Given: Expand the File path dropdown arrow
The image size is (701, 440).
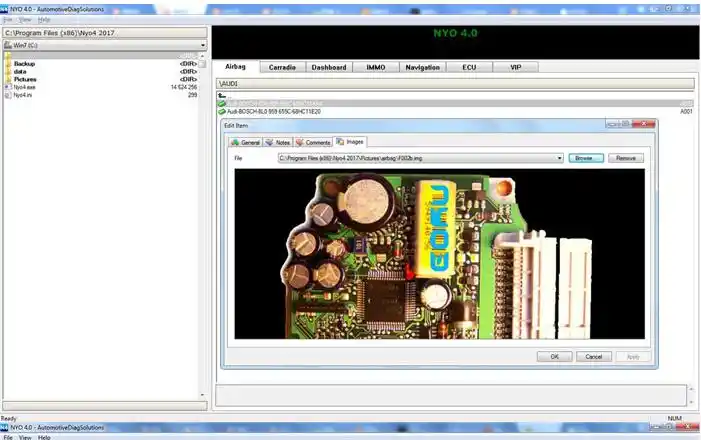Looking at the screenshot, I should click(x=559, y=158).
